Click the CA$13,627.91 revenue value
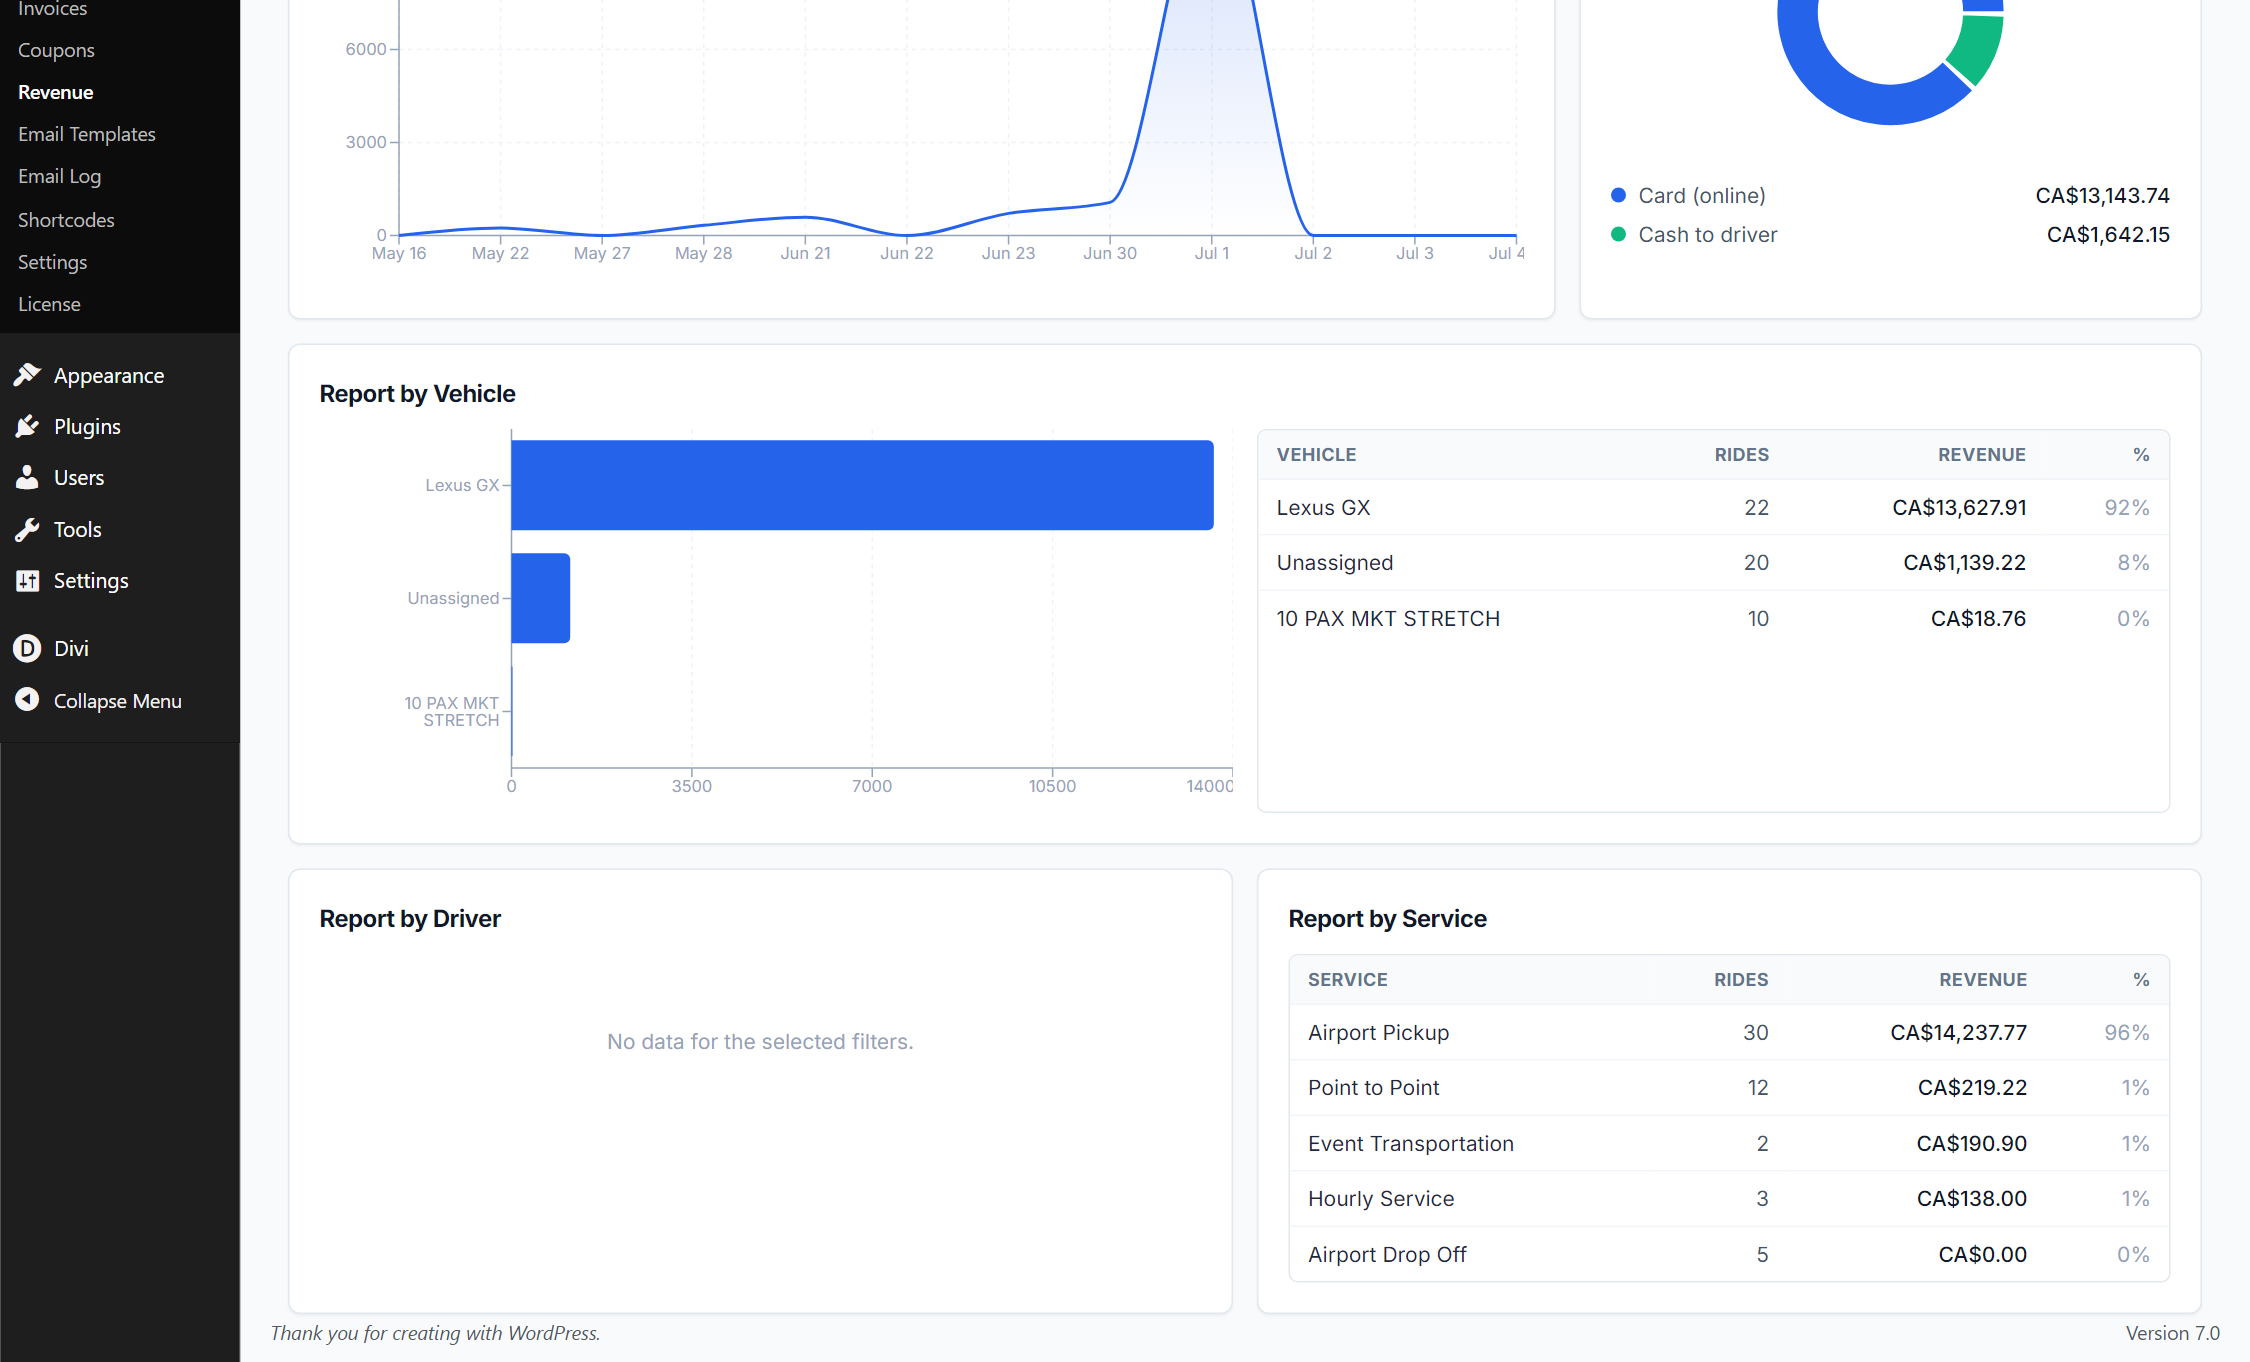Screen dimensions: 2250x1362 point(1959,508)
